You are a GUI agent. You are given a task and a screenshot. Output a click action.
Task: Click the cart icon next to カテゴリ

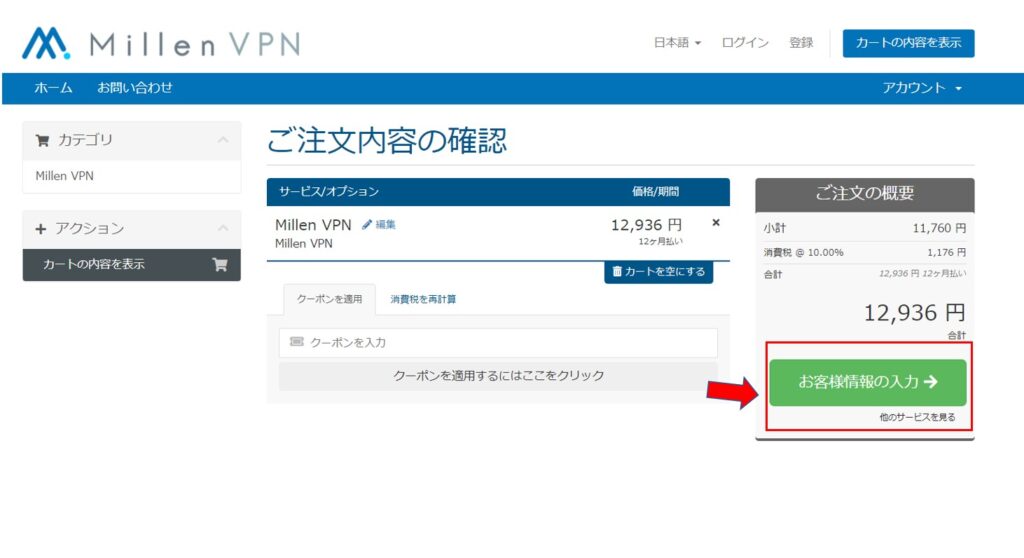coord(42,140)
